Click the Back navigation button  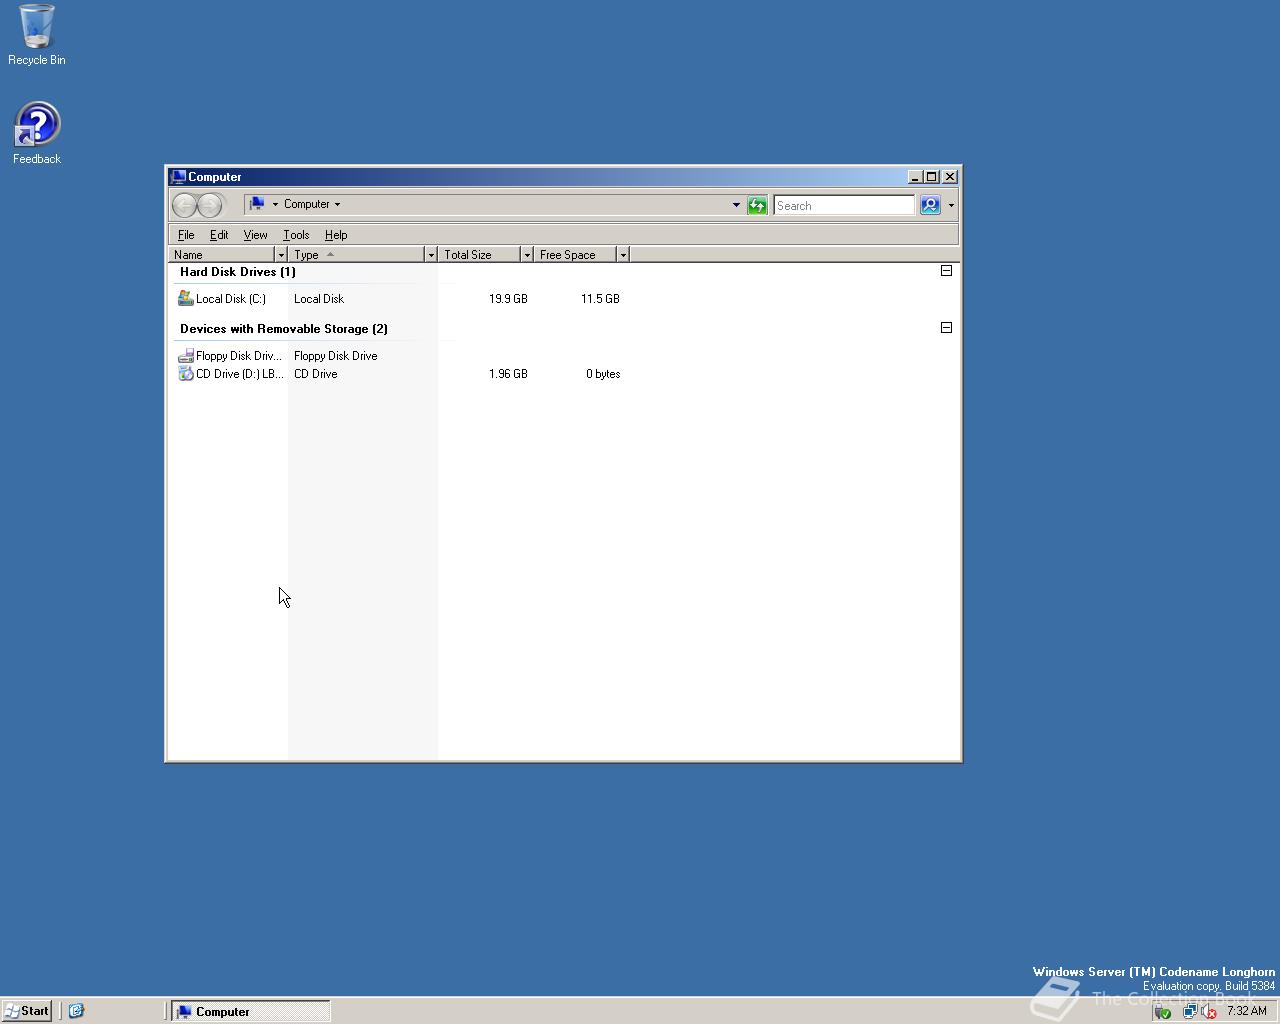pos(185,205)
